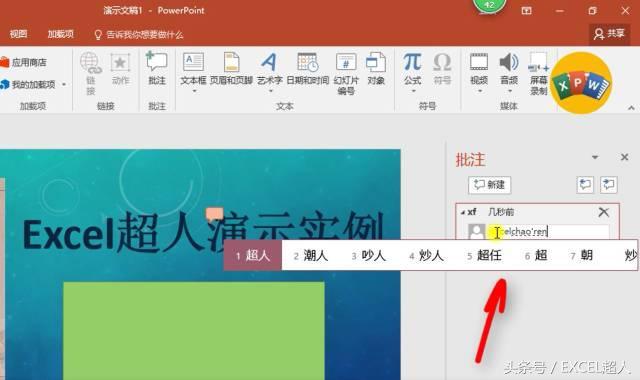Screen dimensions: 640x380
Task: Delete the xf comment with X
Action: point(603,212)
